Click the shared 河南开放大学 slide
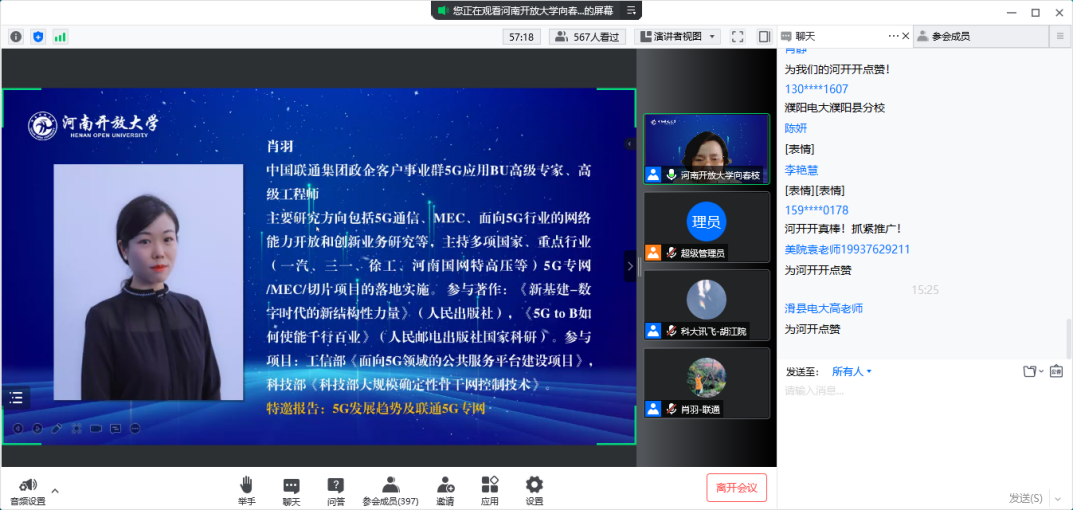Screen dimensions: 1073x510 click(x=319, y=267)
